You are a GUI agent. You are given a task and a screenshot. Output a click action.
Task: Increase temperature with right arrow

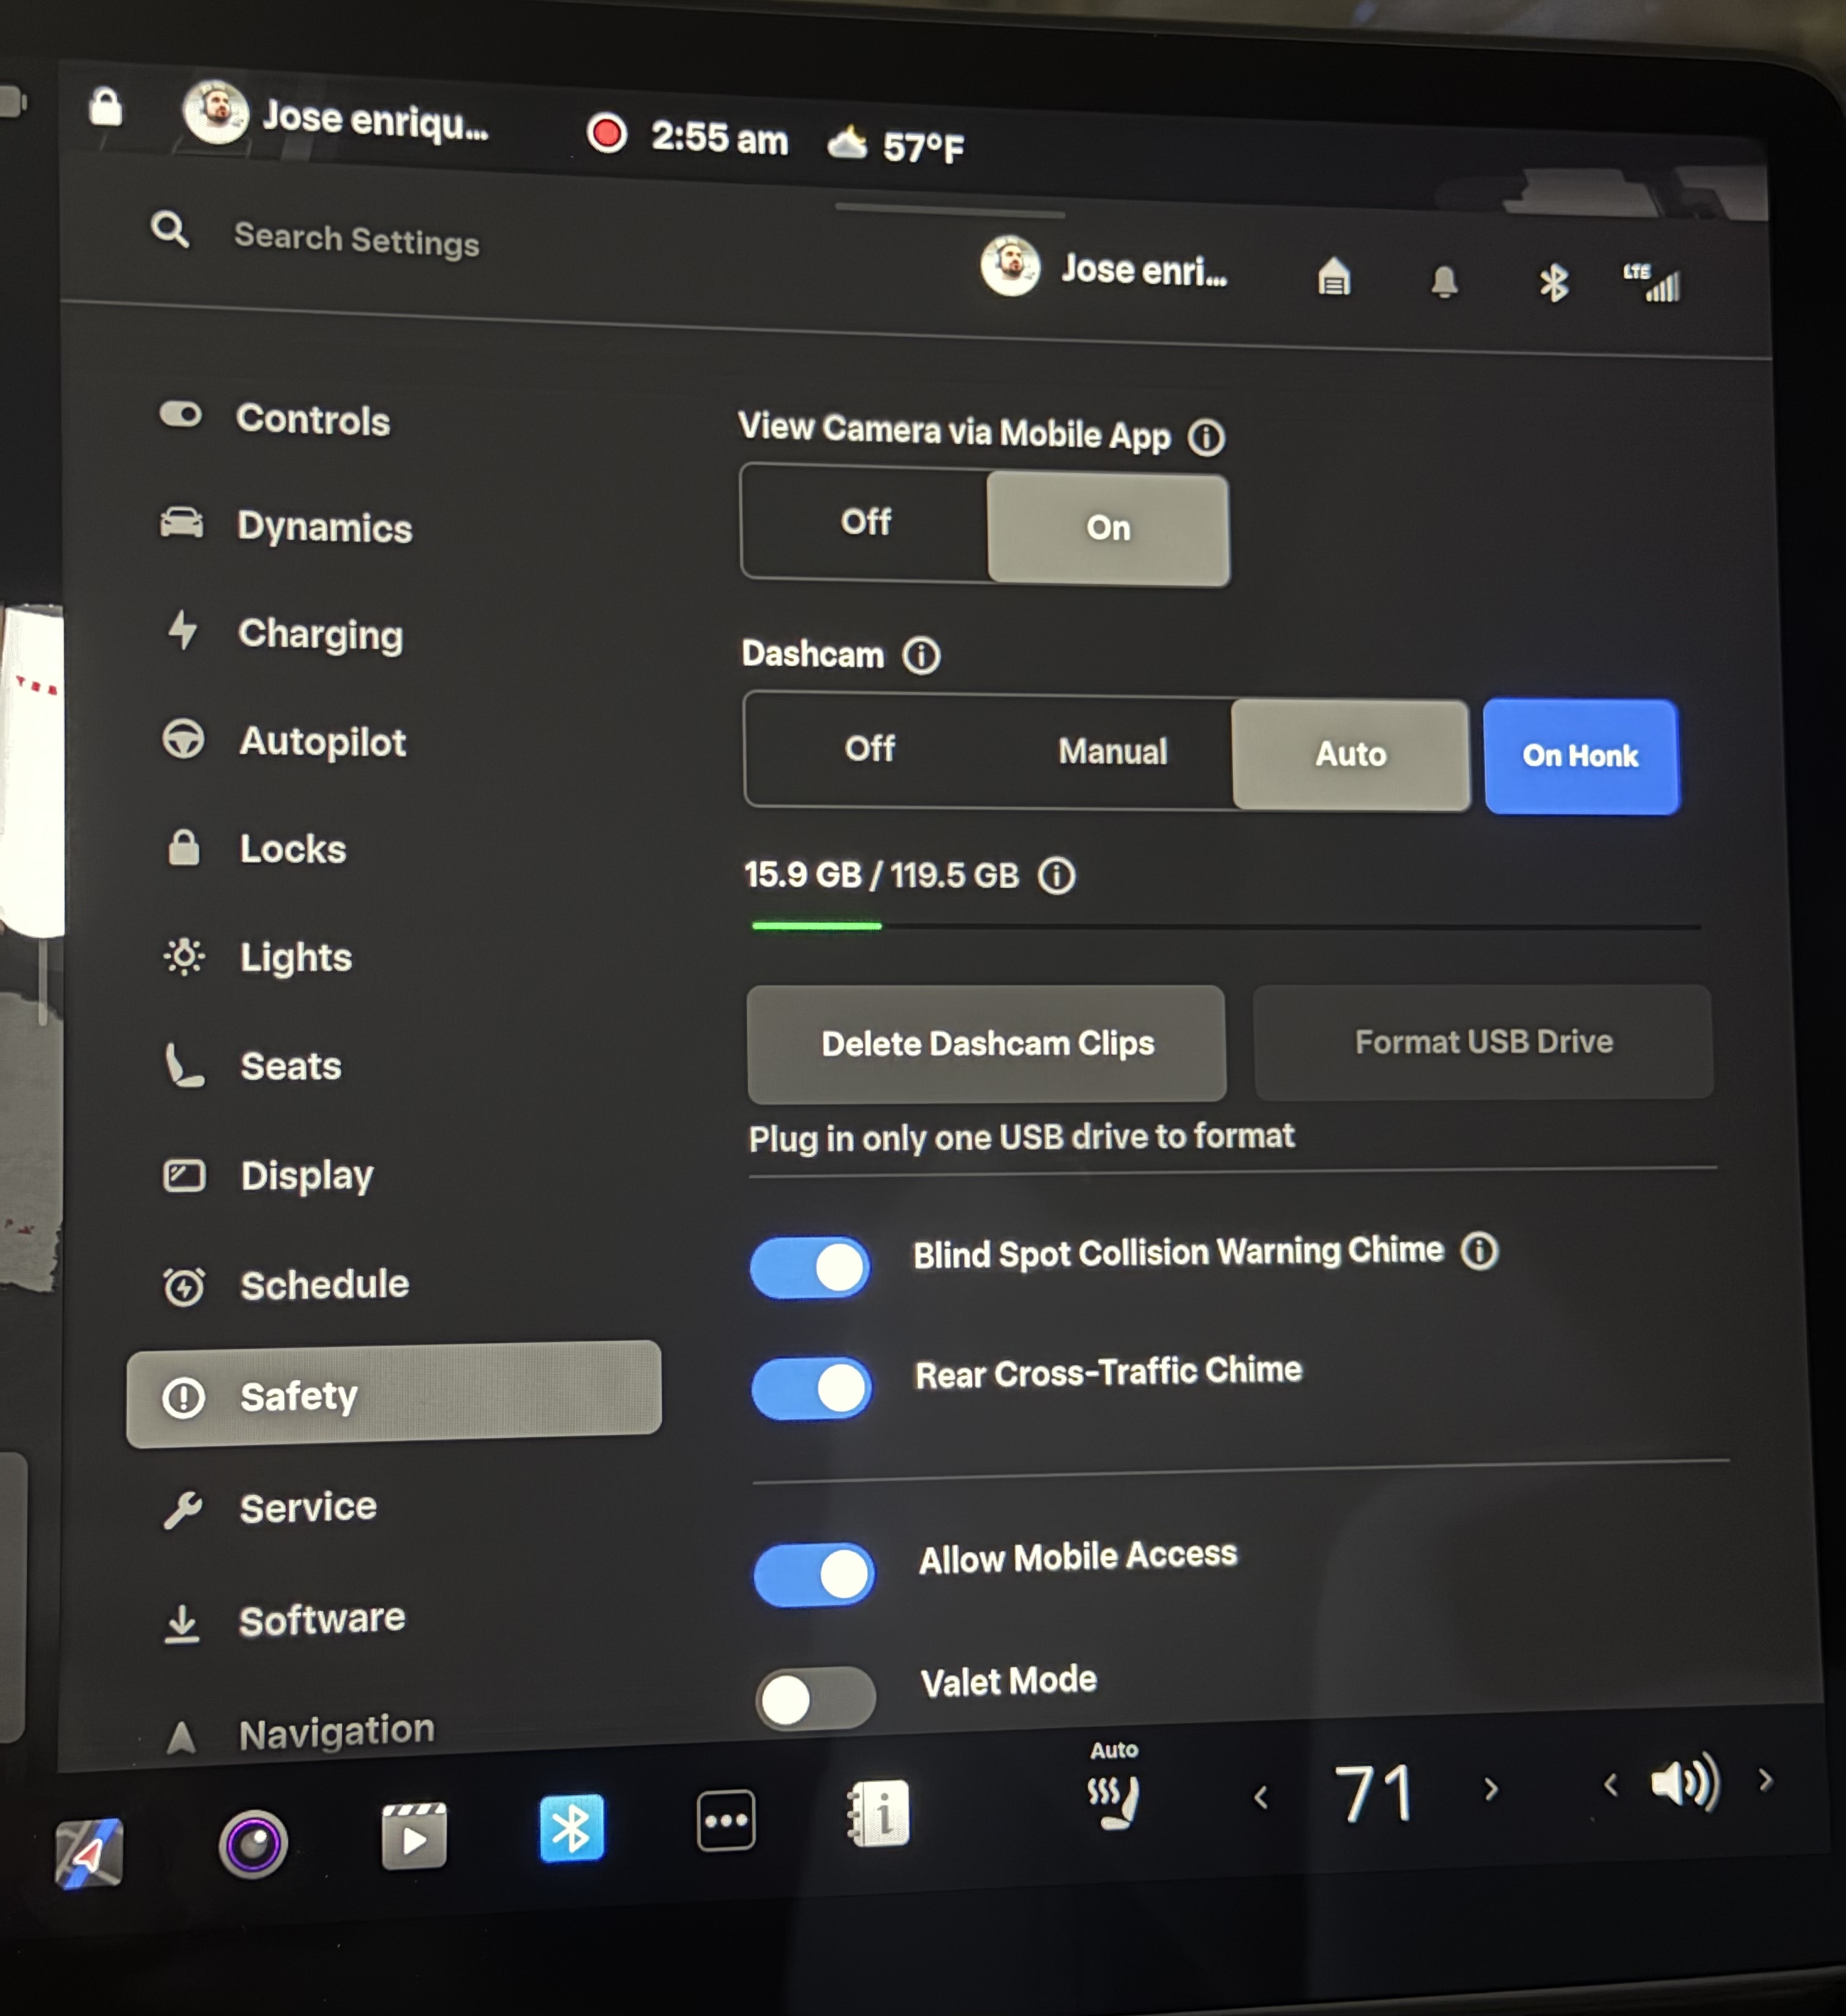click(1491, 1789)
